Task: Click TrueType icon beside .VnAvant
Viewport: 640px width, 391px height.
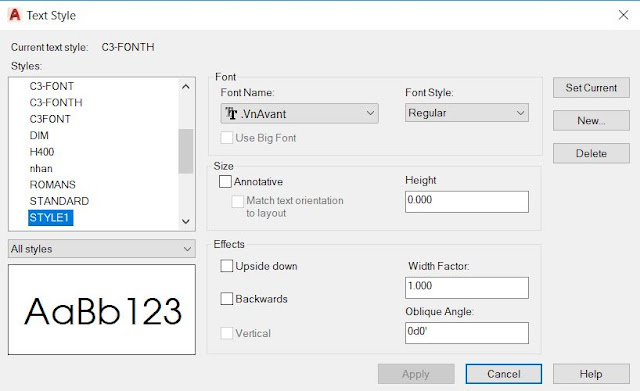Action: coord(231,113)
